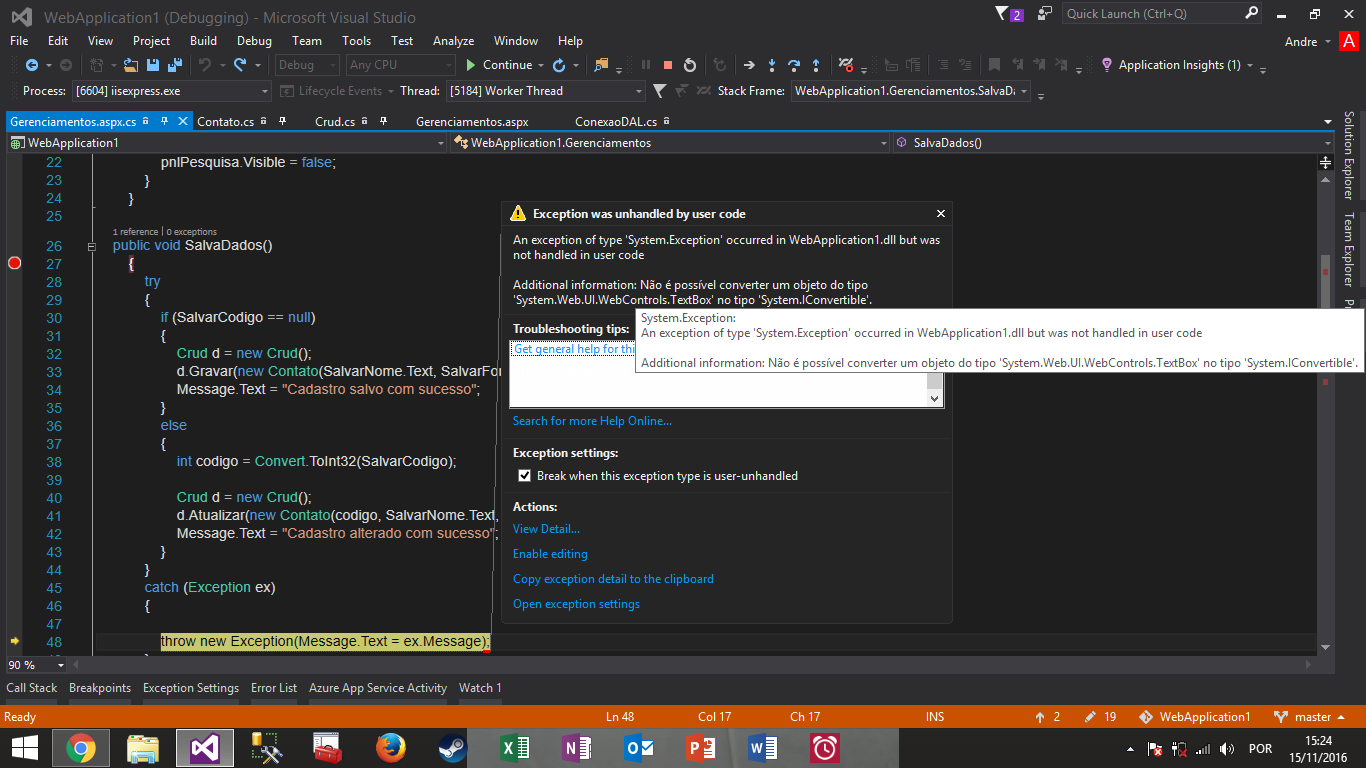Open the File menu

point(19,41)
